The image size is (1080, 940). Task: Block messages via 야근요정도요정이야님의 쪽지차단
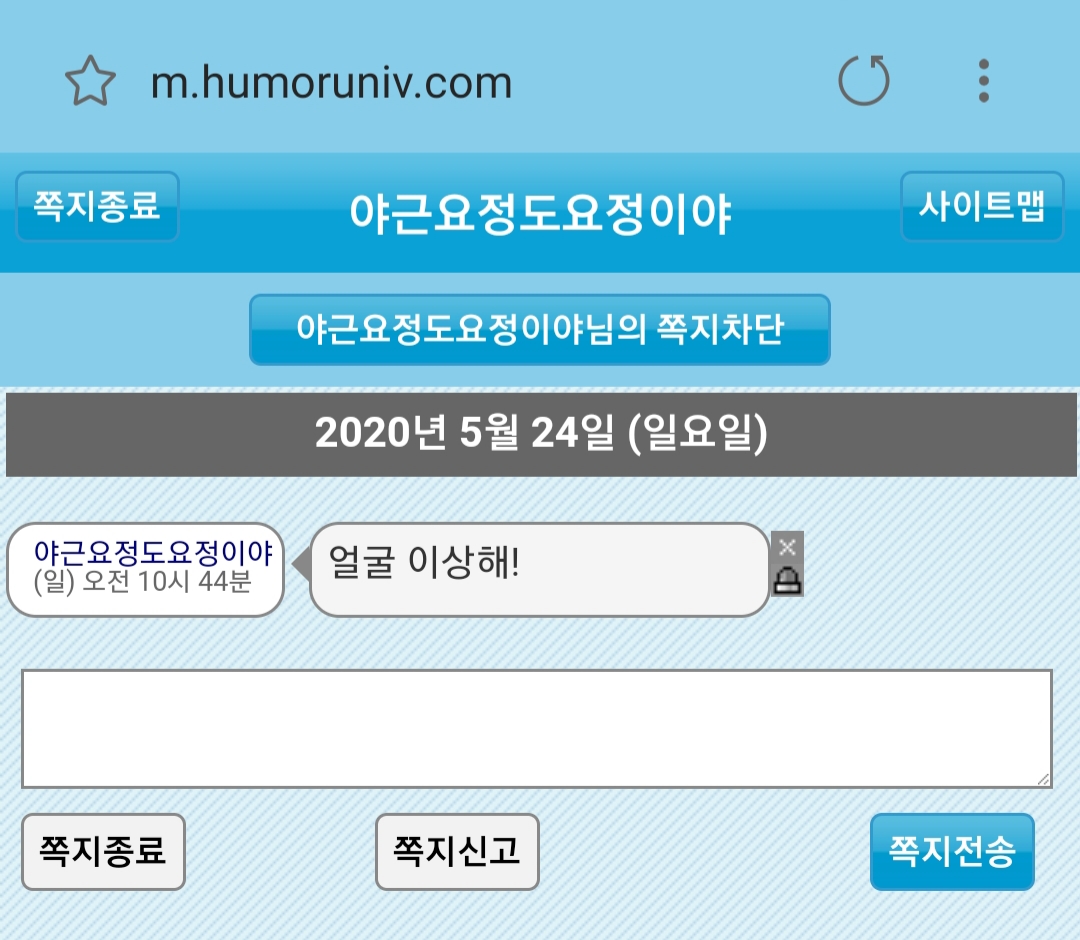coord(540,329)
